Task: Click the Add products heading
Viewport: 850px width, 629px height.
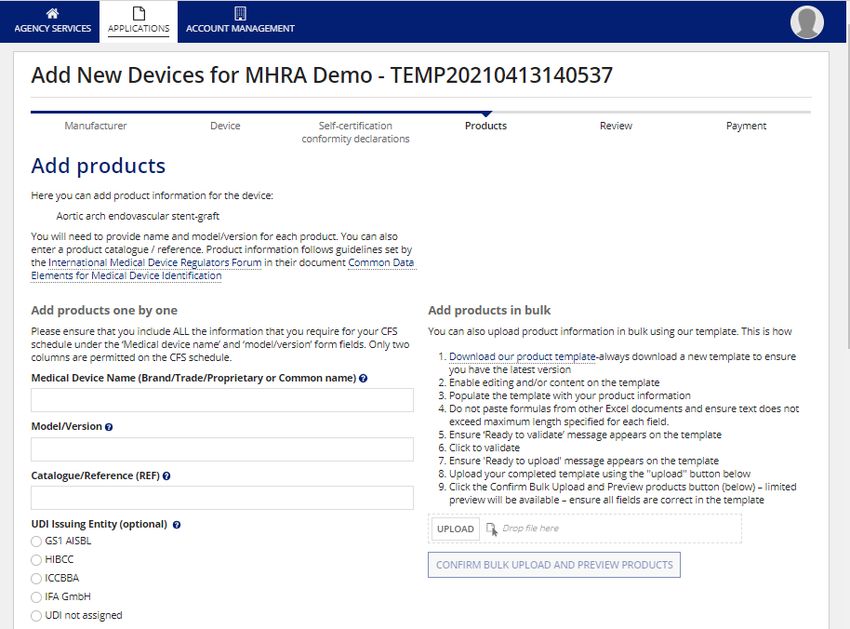Action: (x=98, y=166)
